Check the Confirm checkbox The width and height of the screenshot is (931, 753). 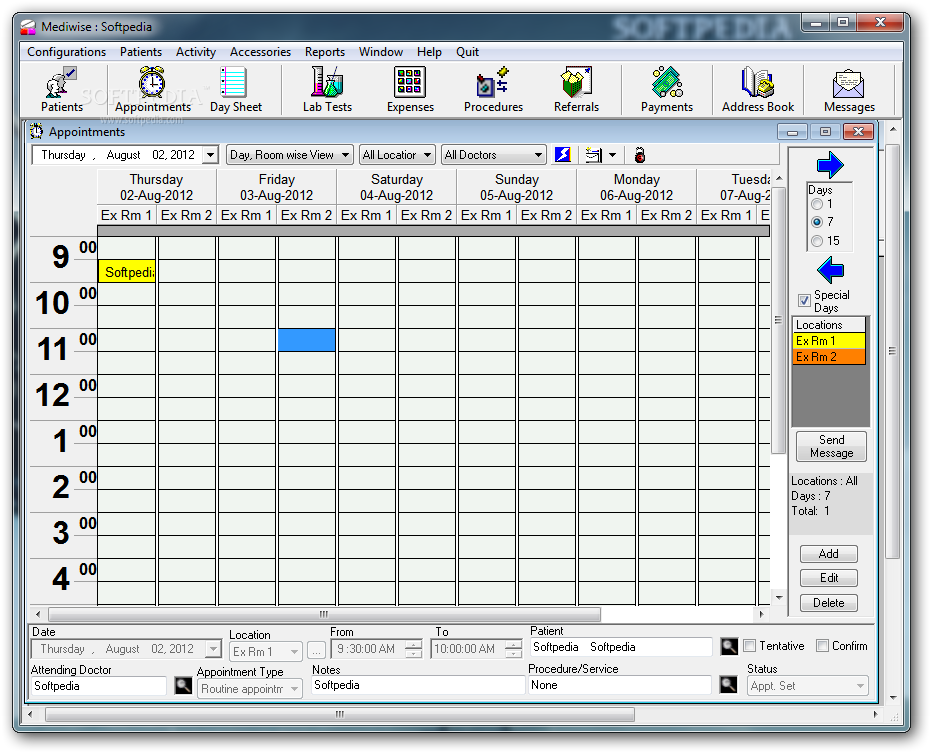point(822,646)
